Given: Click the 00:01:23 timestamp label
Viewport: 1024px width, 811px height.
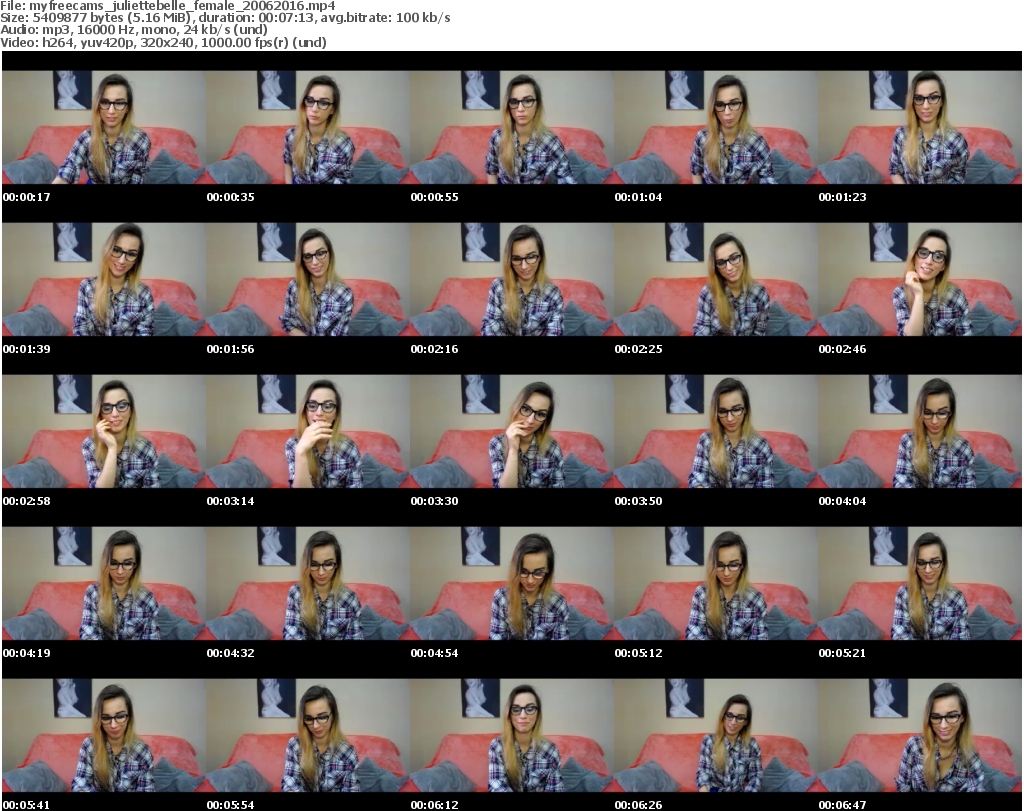Looking at the screenshot, I should point(842,197).
